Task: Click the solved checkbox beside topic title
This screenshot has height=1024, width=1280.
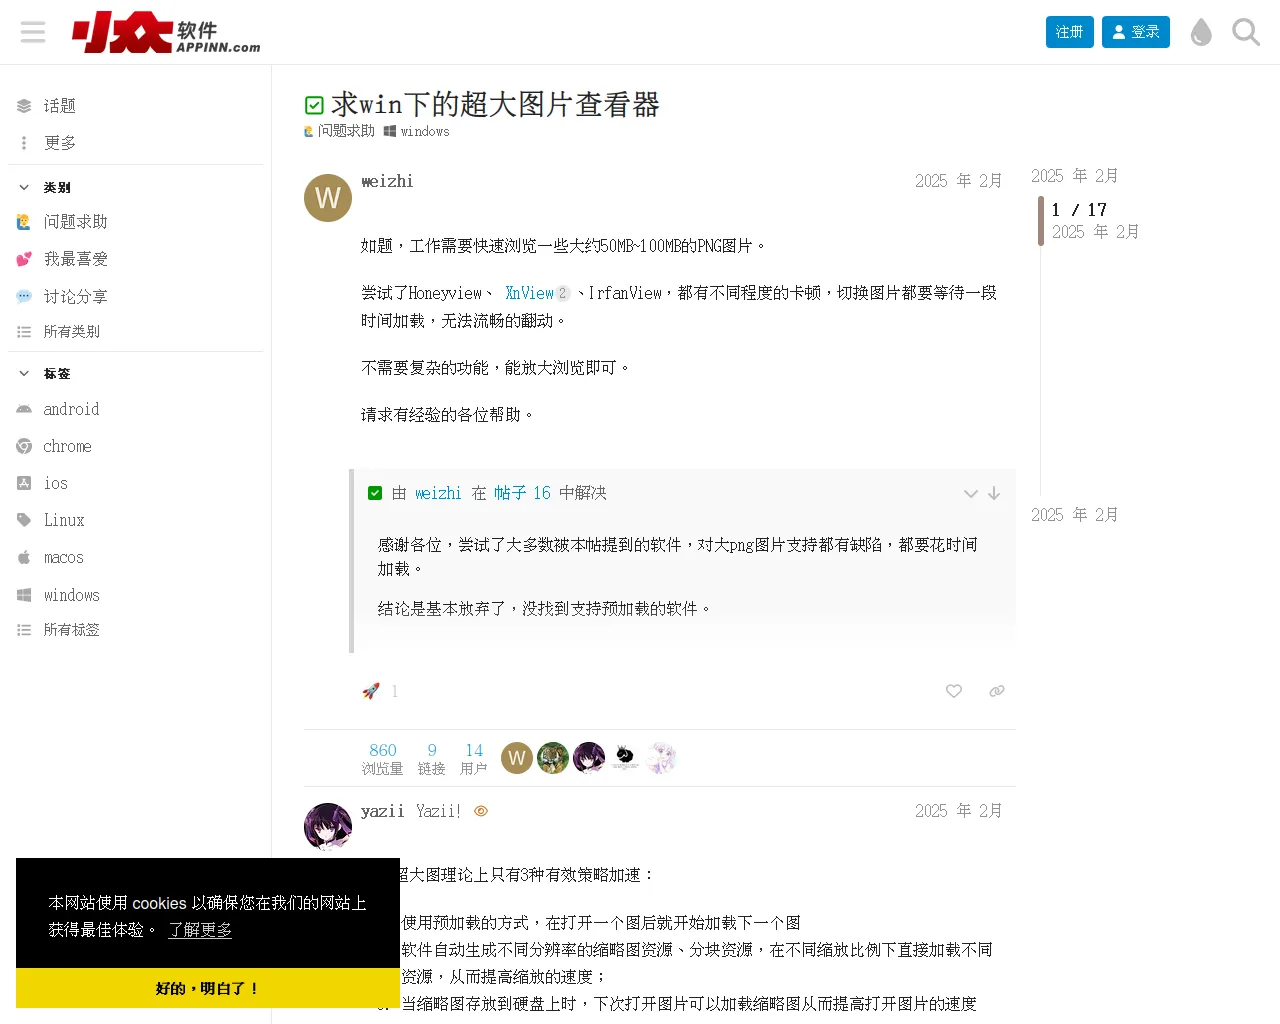Action: pos(314,105)
